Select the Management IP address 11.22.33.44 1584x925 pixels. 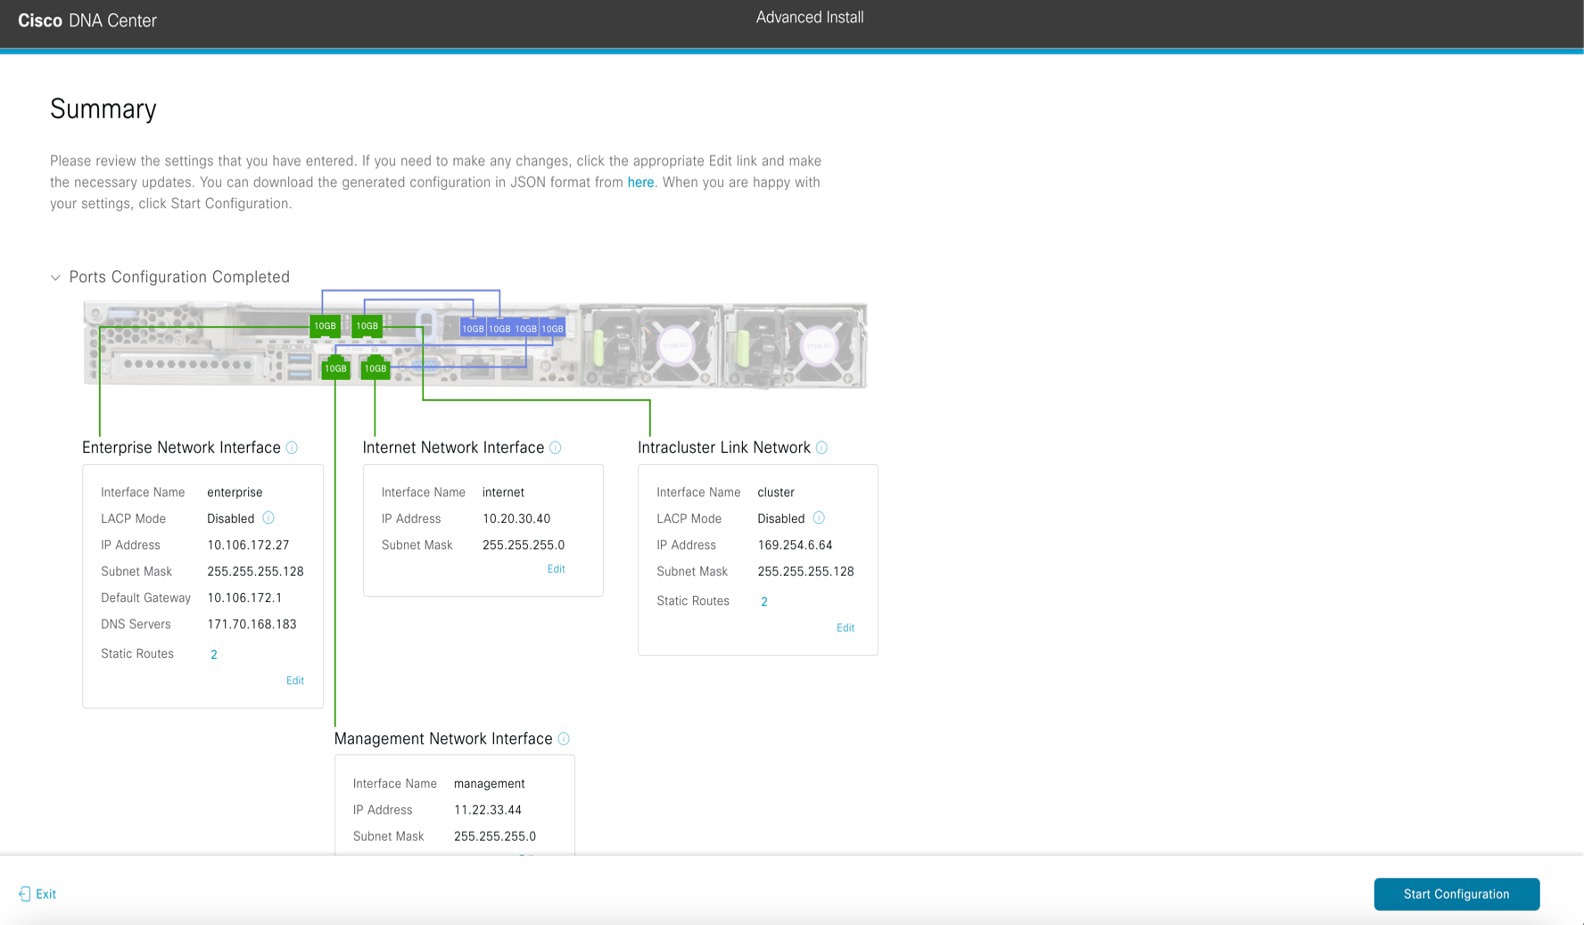(x=488, y=810)
